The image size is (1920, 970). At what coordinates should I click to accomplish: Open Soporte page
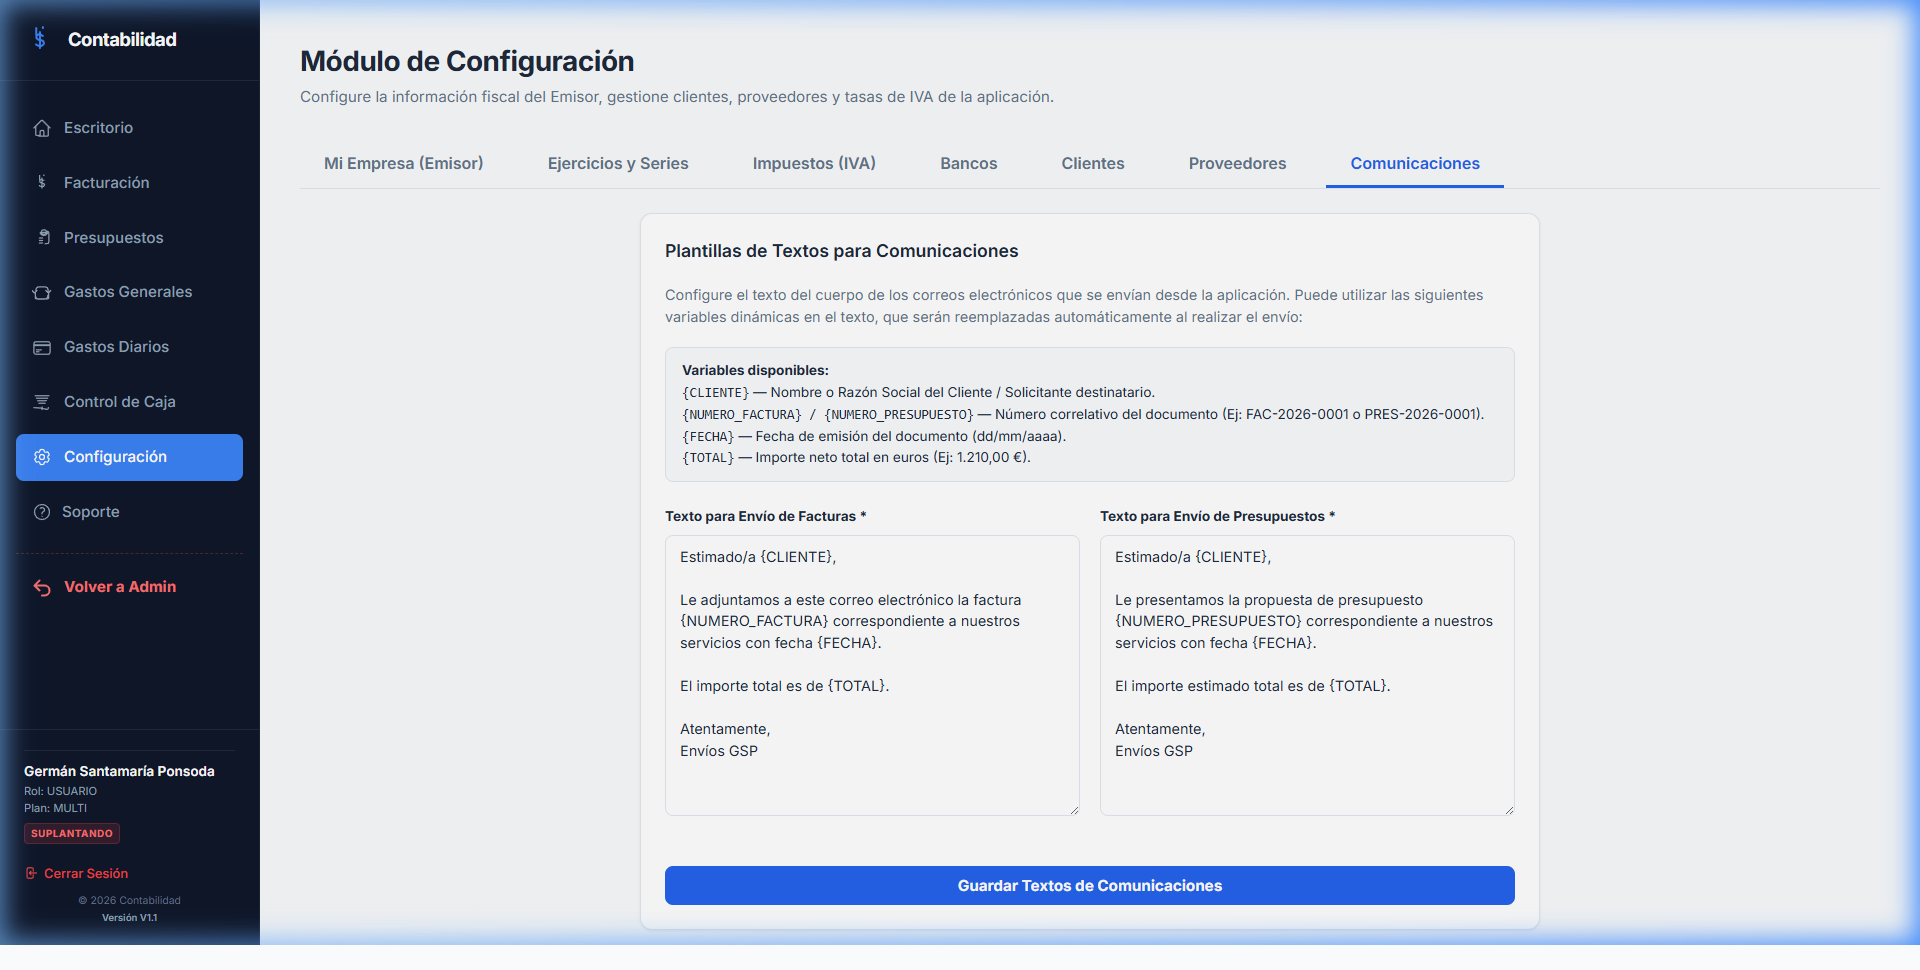[129, 512]
